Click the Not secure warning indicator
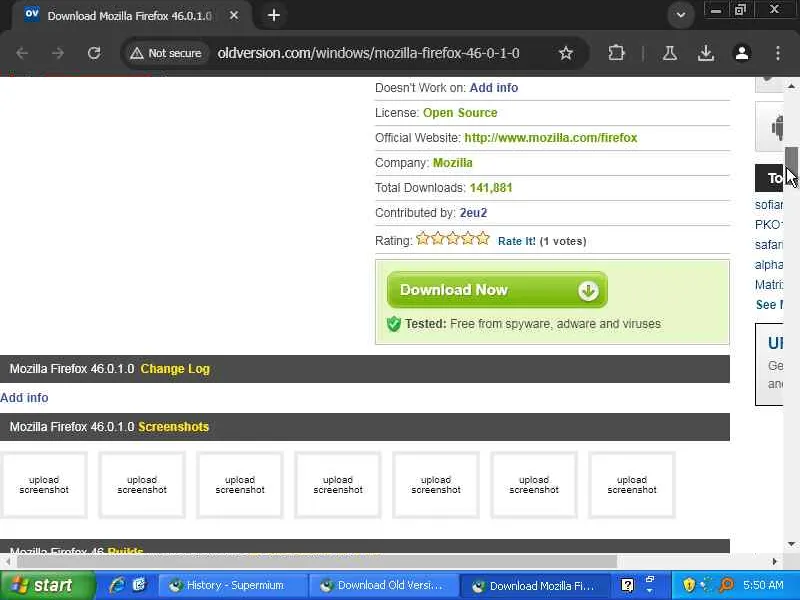800x600 pixels. point(166,53)
